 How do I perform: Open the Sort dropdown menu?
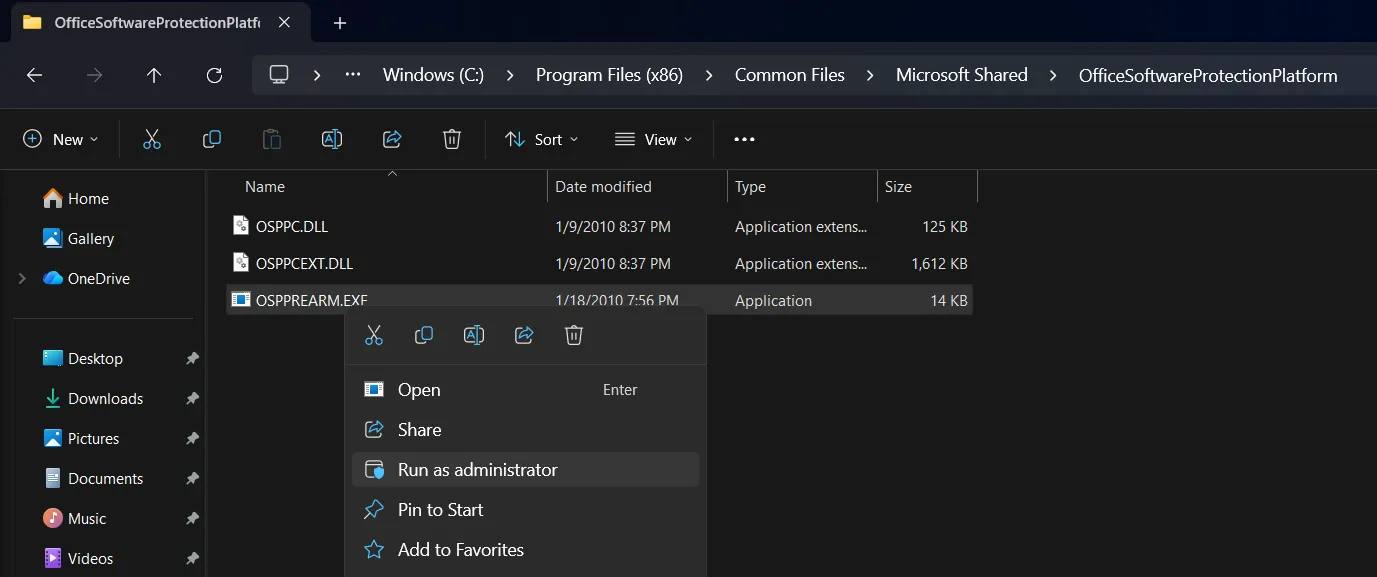pyautogui.click(x=542, y=140)
